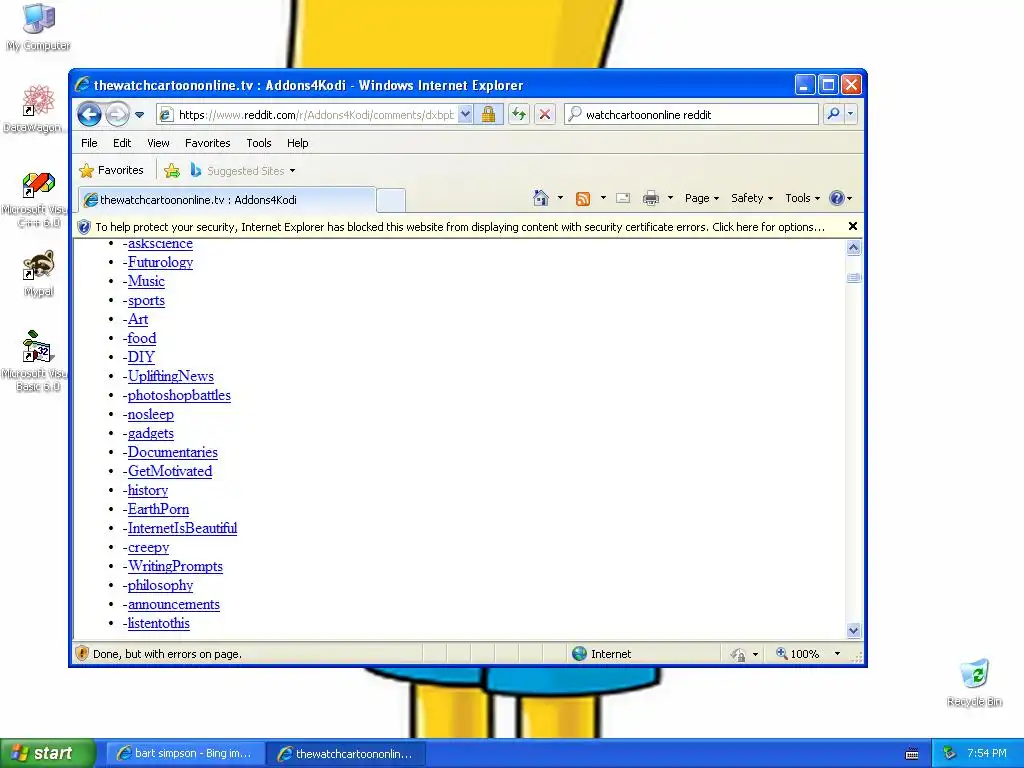Click the search box with watchcartoononline reddit

click(x=700, y=115)
